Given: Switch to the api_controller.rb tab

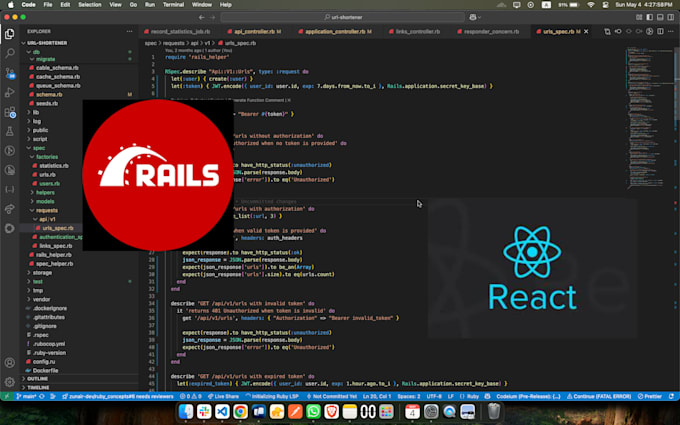Looking at the screenshot, I should 257,32.
